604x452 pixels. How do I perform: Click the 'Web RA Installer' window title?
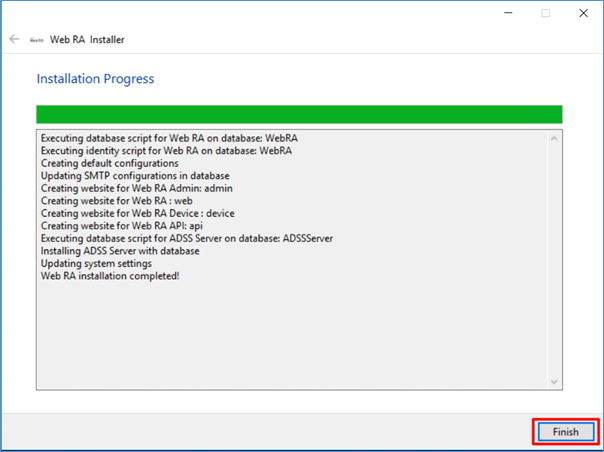pyautogui.click(x=87, y=40)
